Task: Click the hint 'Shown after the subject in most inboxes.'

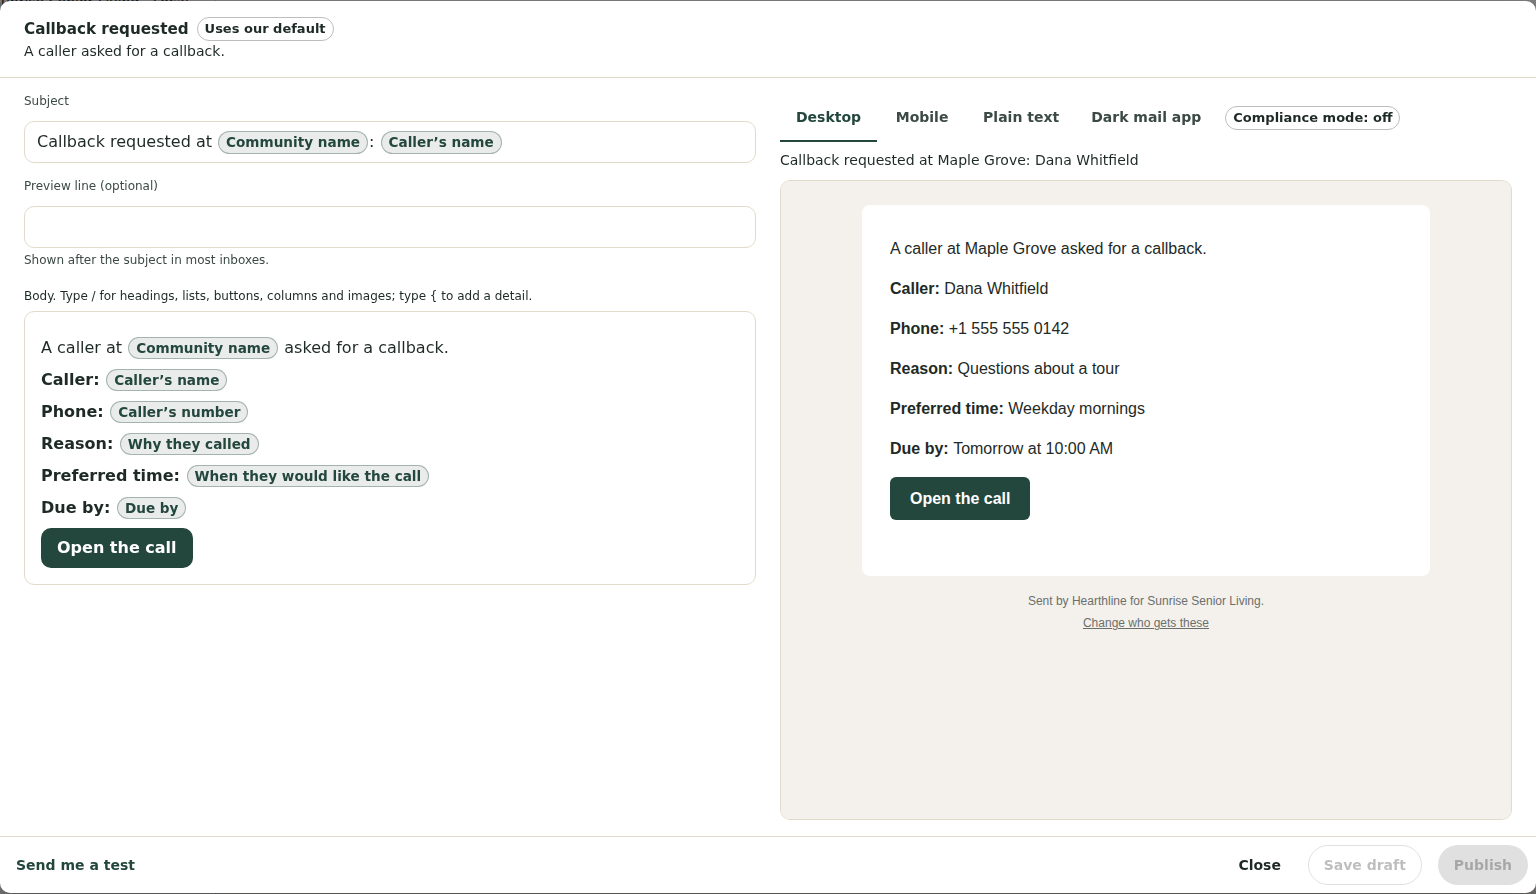Action: [x=146, y=260]
